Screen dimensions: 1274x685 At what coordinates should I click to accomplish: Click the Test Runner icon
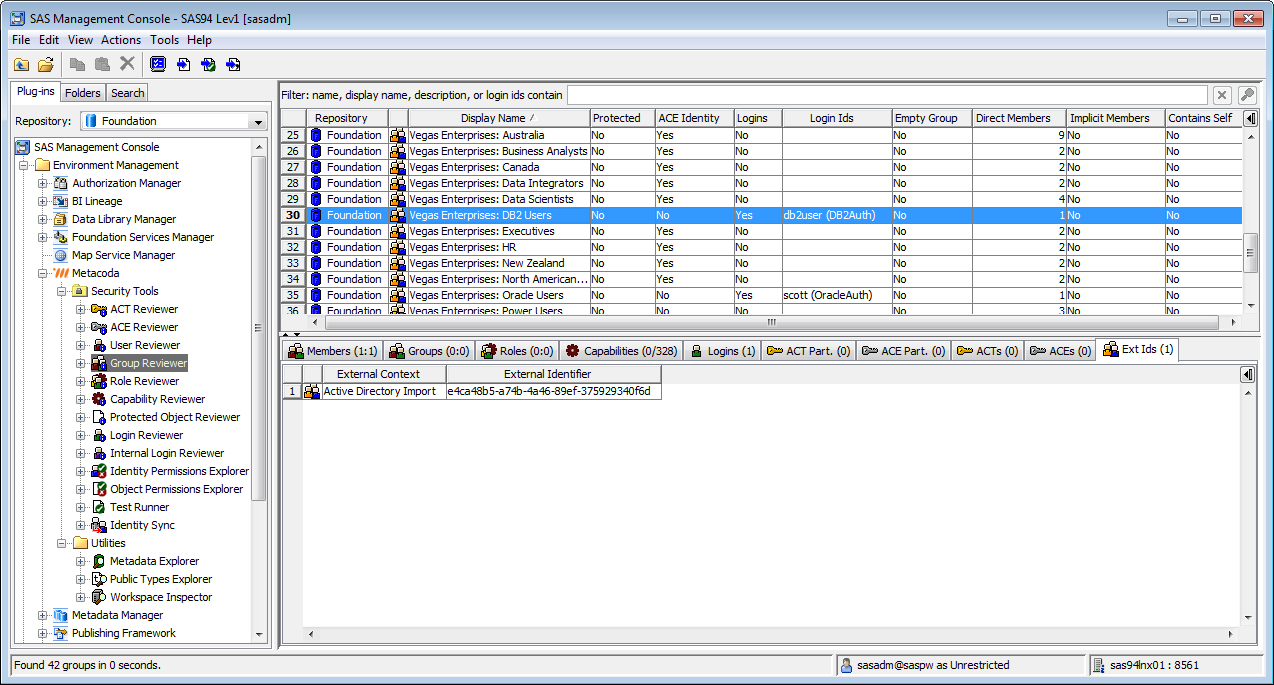tap(99, 507)
